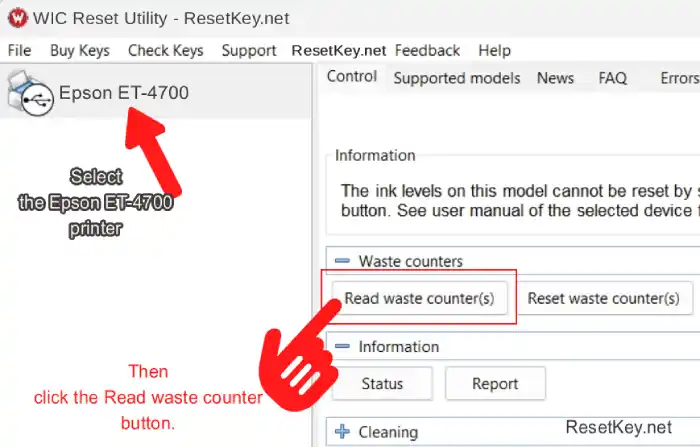Click the ink levels information text
700x447 pixels.
520,201
